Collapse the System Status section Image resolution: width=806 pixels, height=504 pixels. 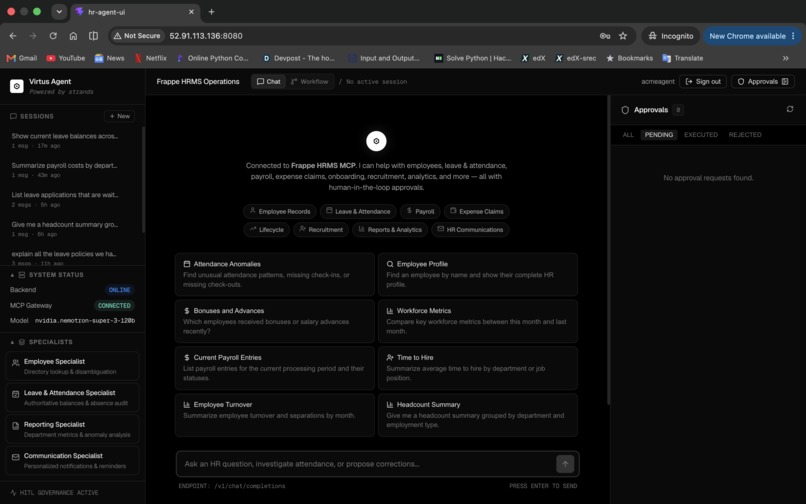(12, 275)
